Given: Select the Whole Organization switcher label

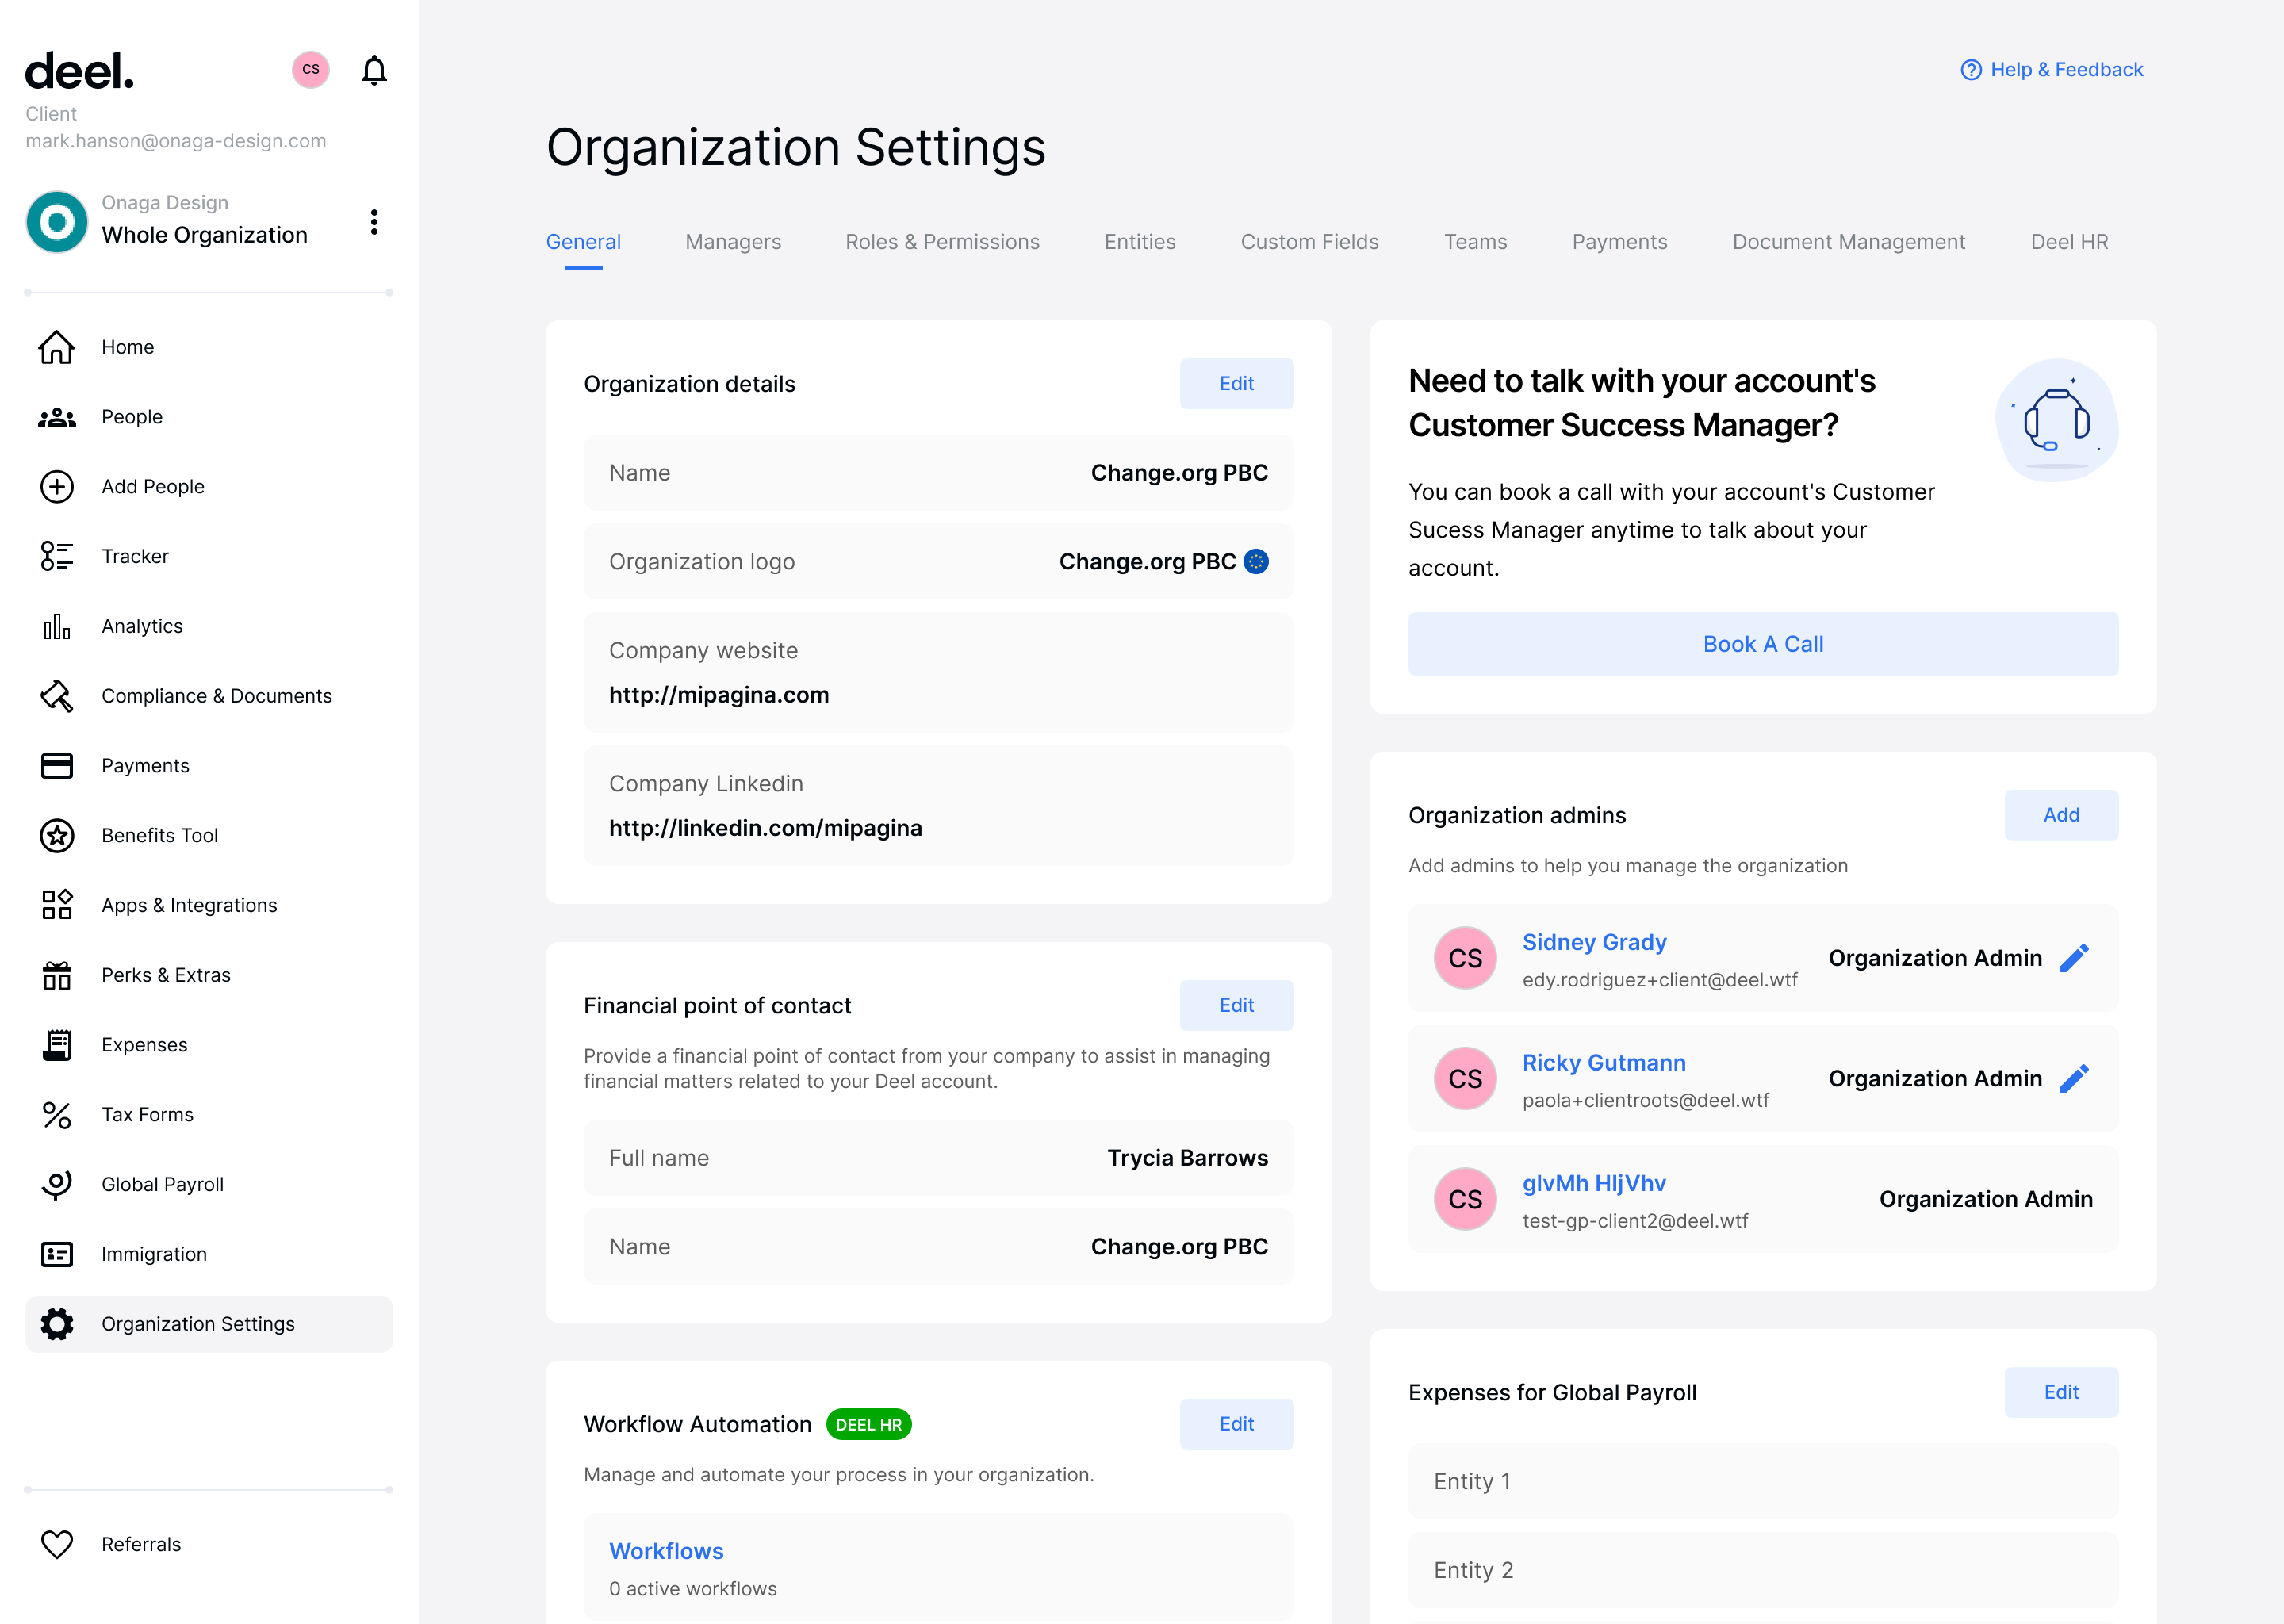Looking at the screenshot, I should point(204,235).
